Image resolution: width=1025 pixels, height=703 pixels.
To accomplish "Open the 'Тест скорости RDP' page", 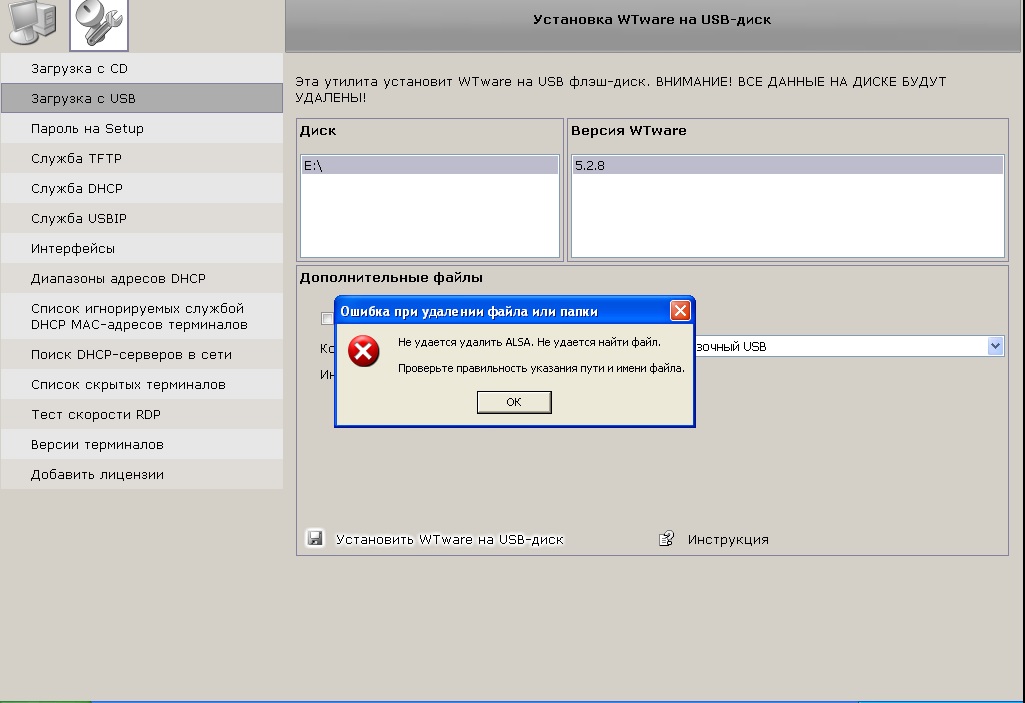I will (x=96, y=415).
